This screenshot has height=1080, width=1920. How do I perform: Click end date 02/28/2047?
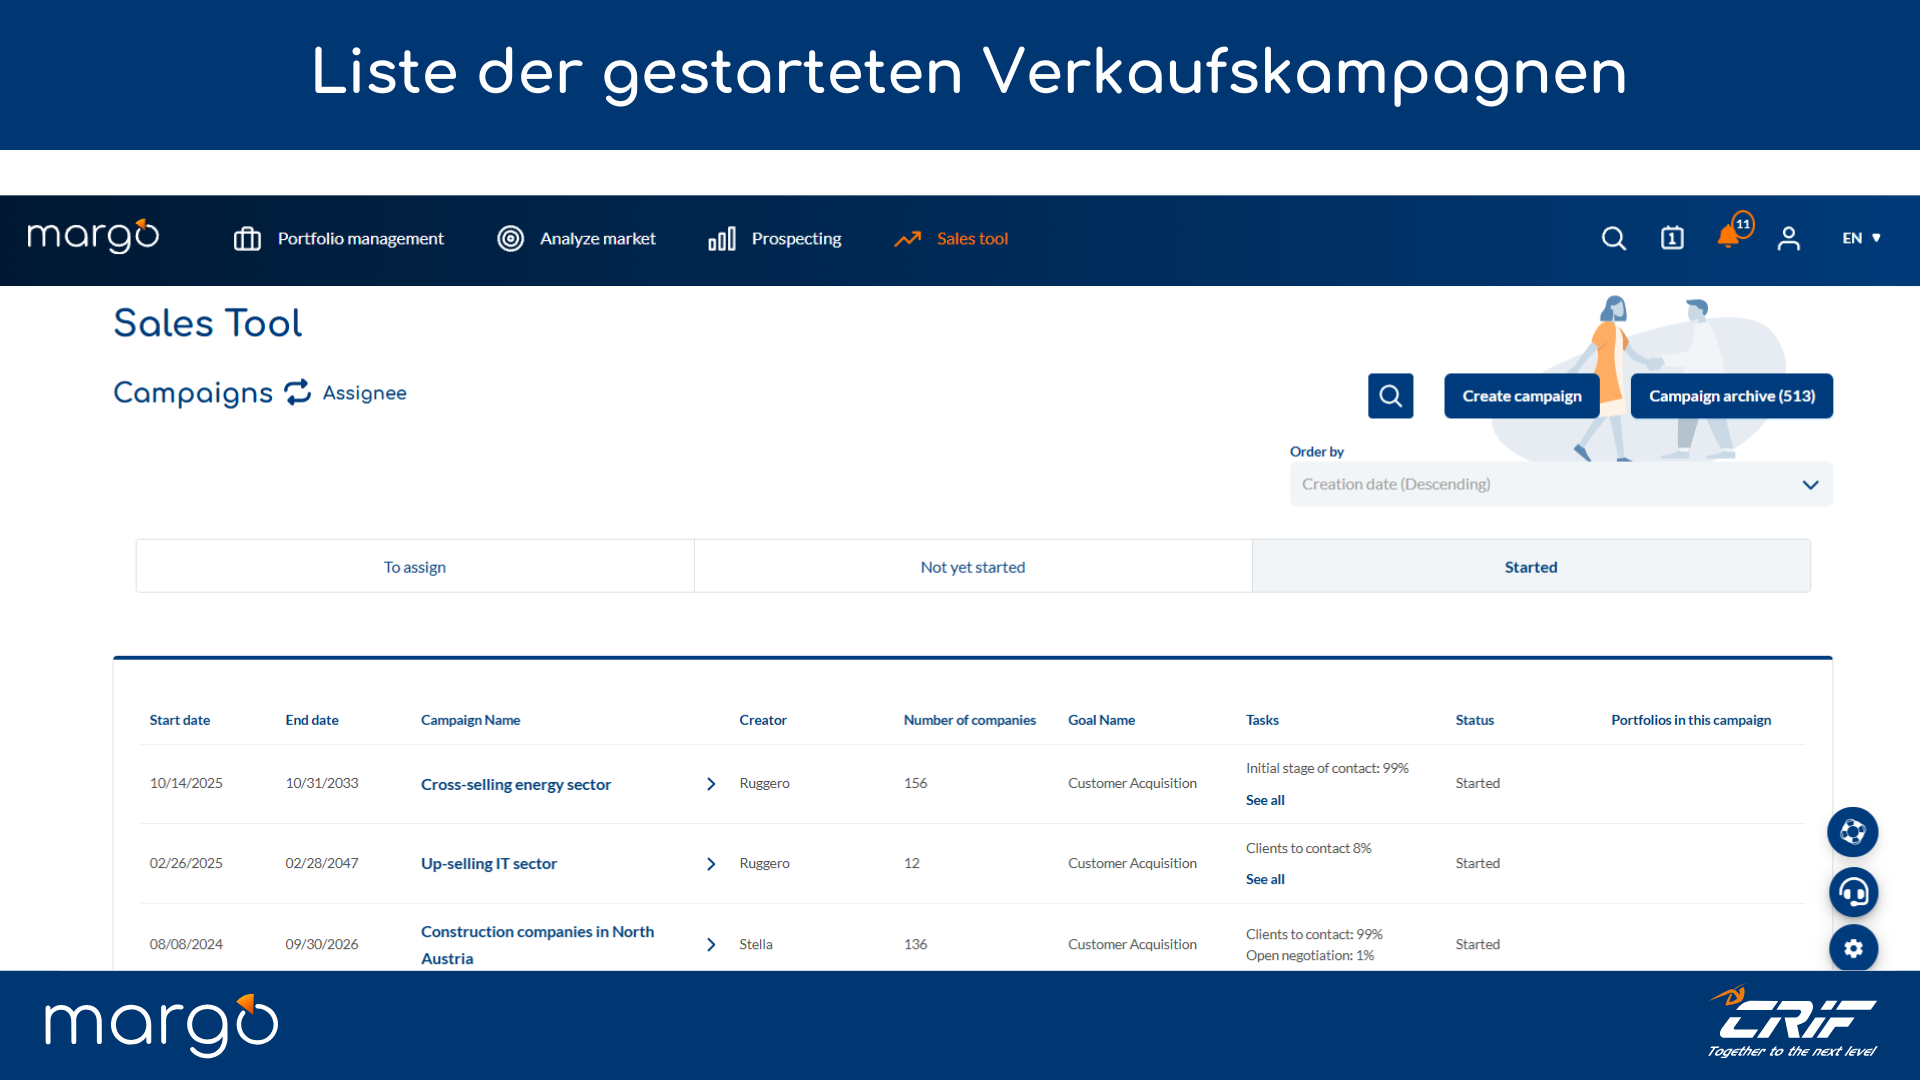pyautogui.click(x=322, y=863)
